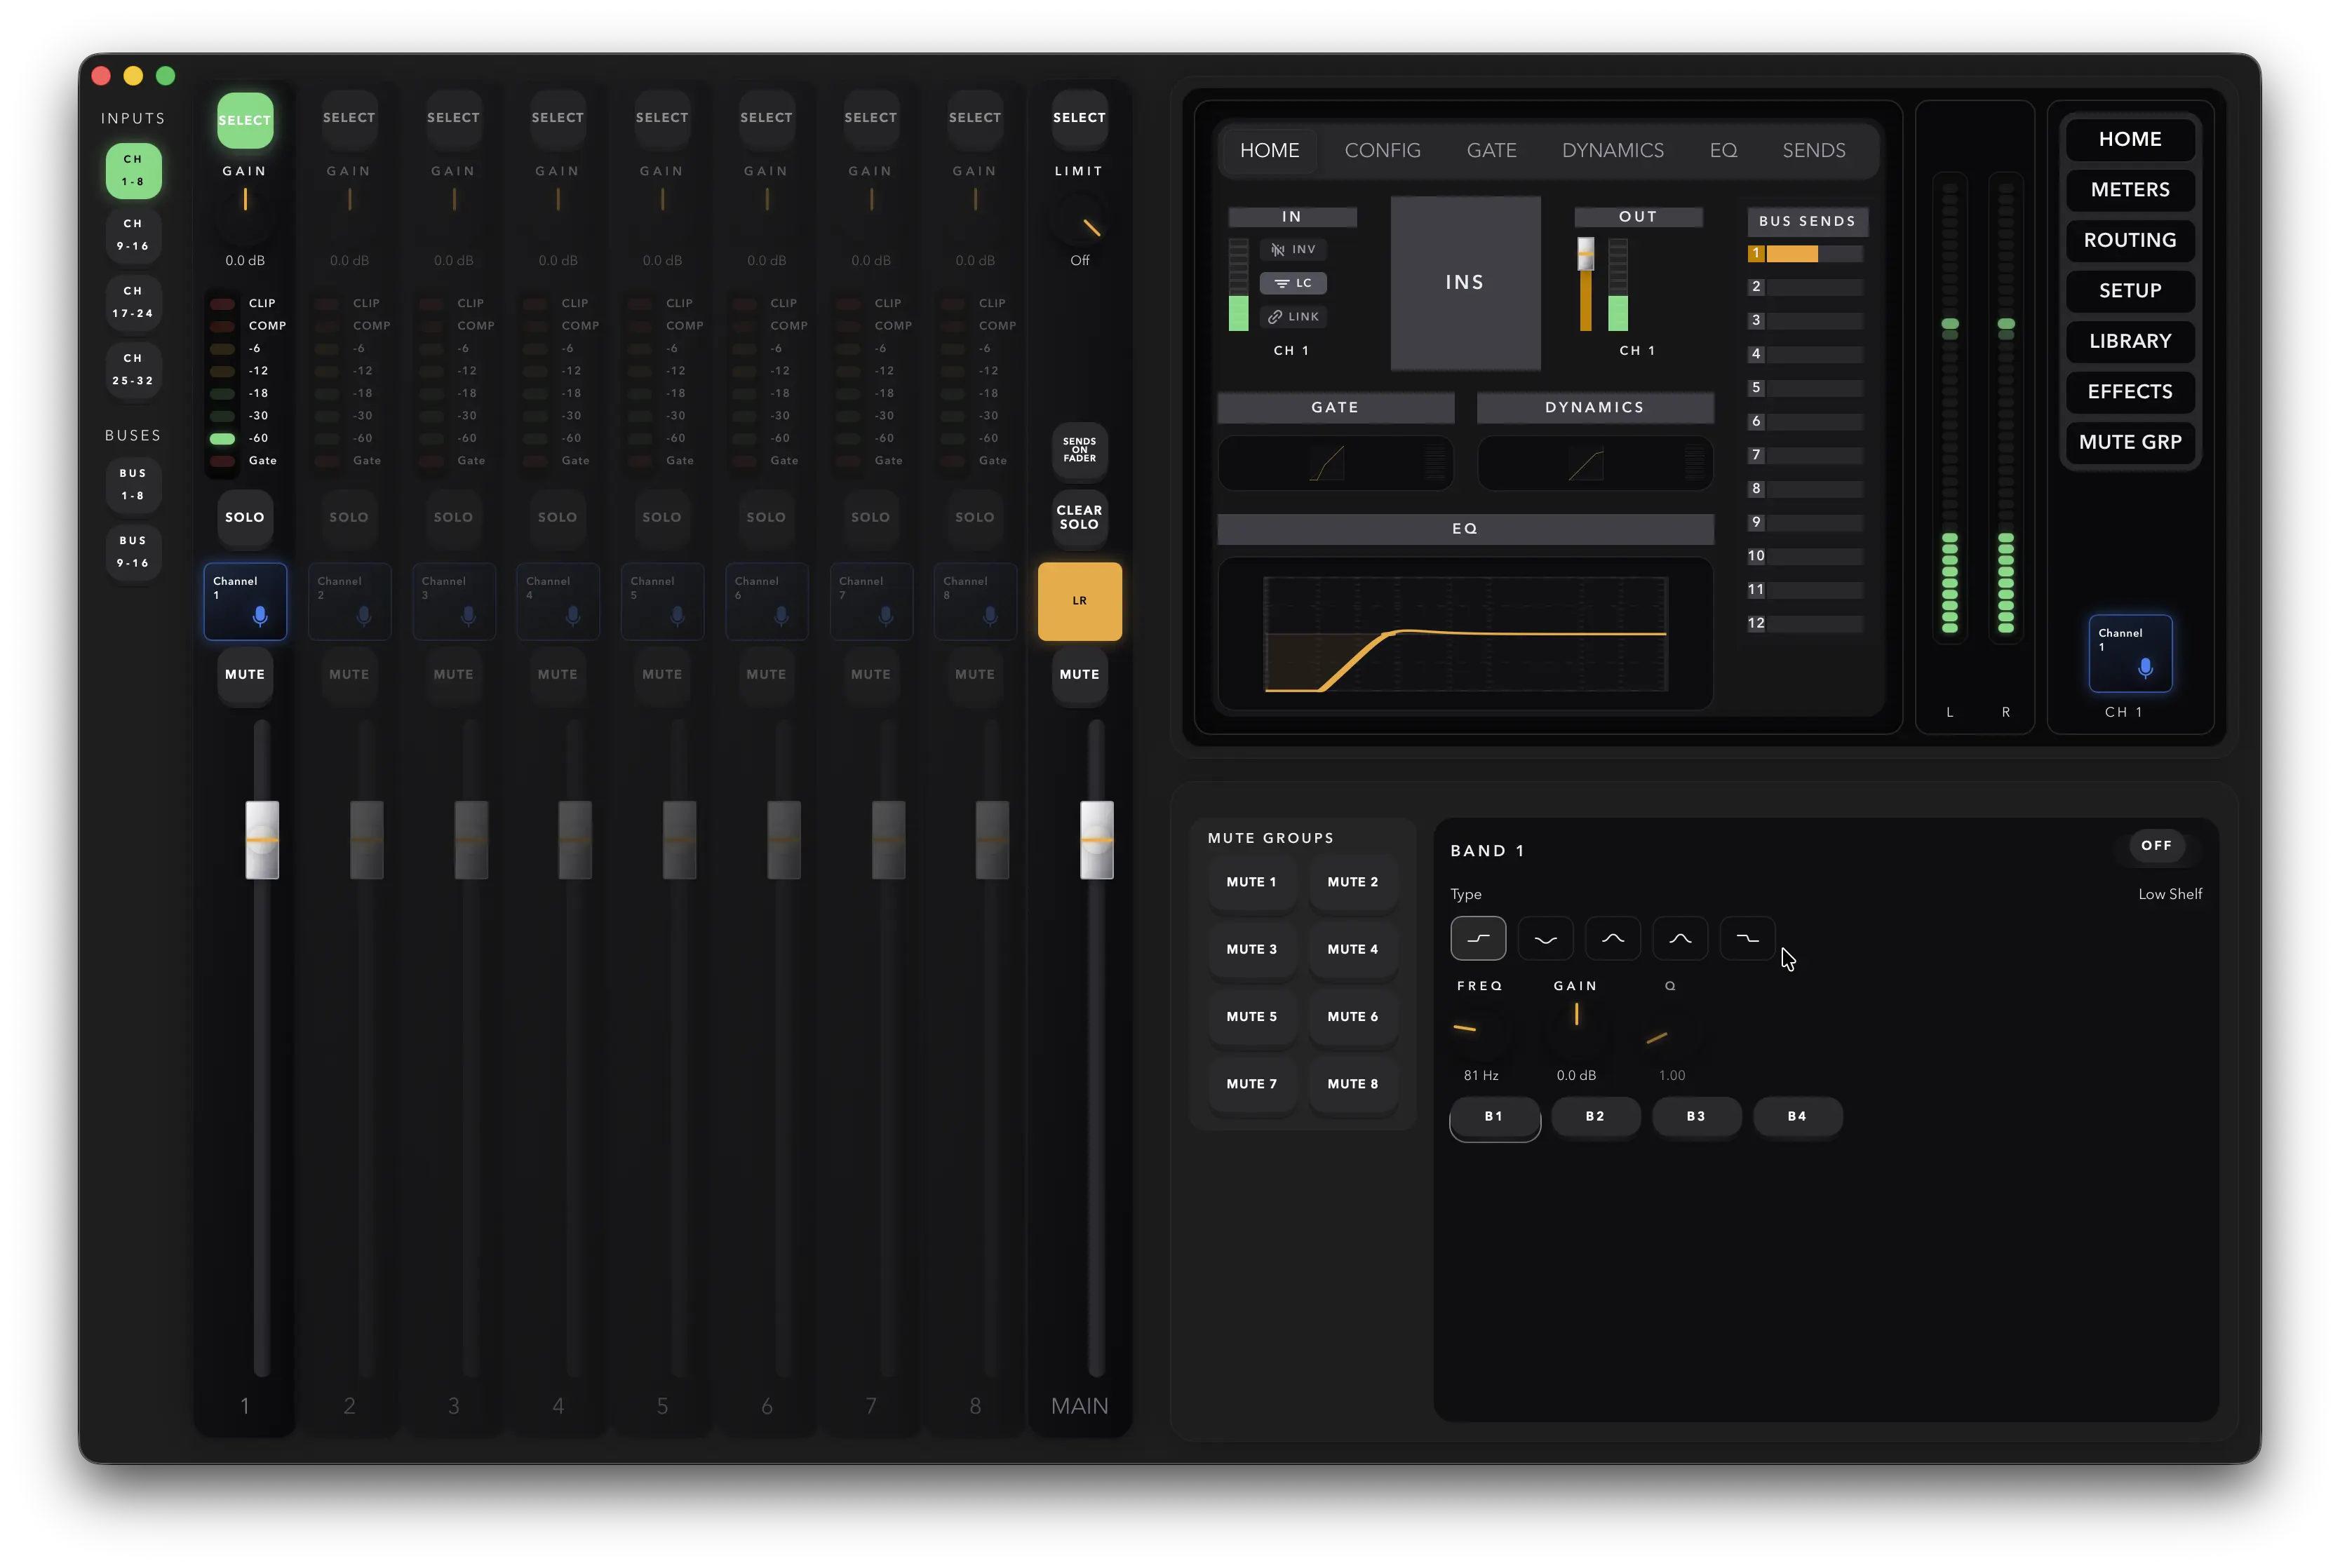This screenshot has height=1568, width=2340.
Task: Click the LINK chain icon button
Action: [1293, 317]
